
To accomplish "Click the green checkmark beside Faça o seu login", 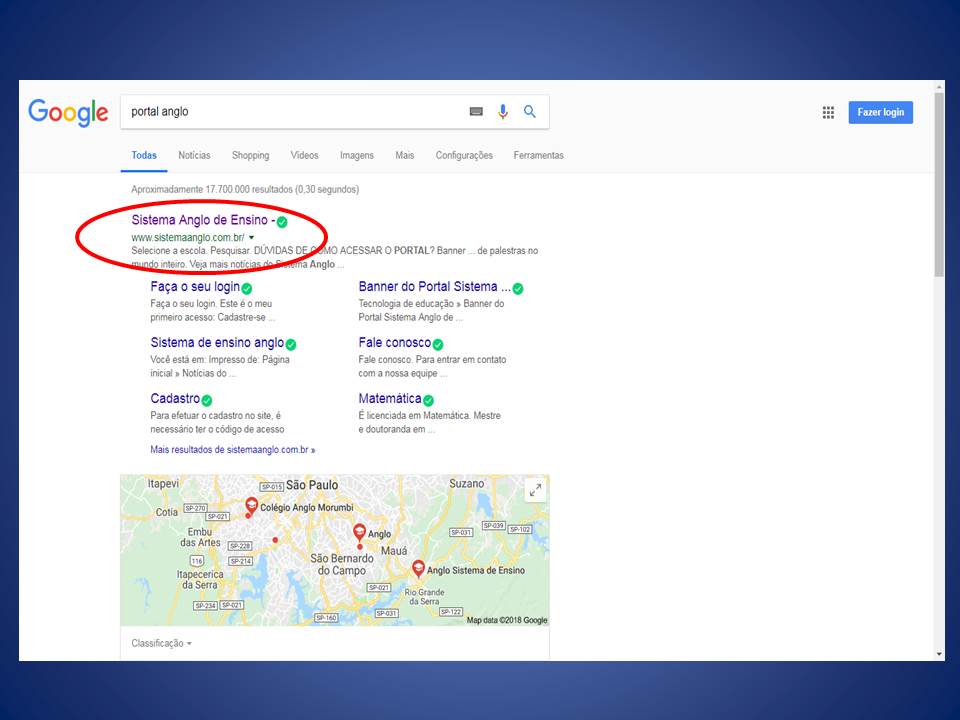I will click(247, 288).
